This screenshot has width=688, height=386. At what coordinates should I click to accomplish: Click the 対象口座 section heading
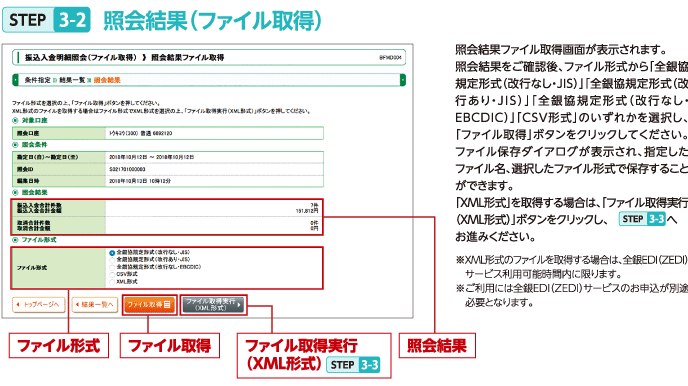[35, 121]
